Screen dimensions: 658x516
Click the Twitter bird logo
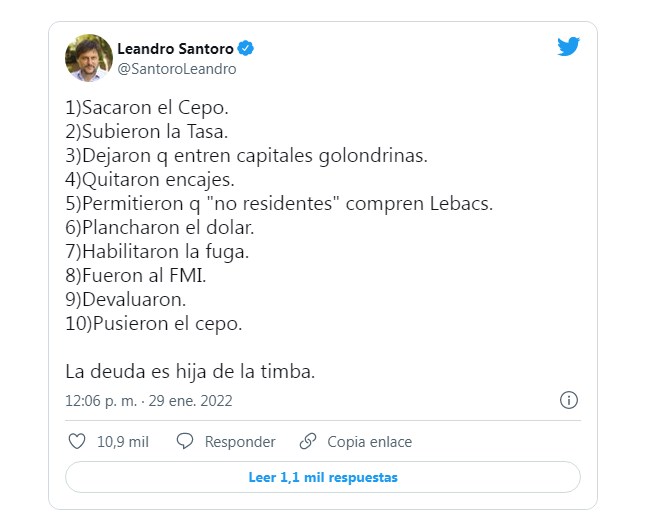pos(568,47)
